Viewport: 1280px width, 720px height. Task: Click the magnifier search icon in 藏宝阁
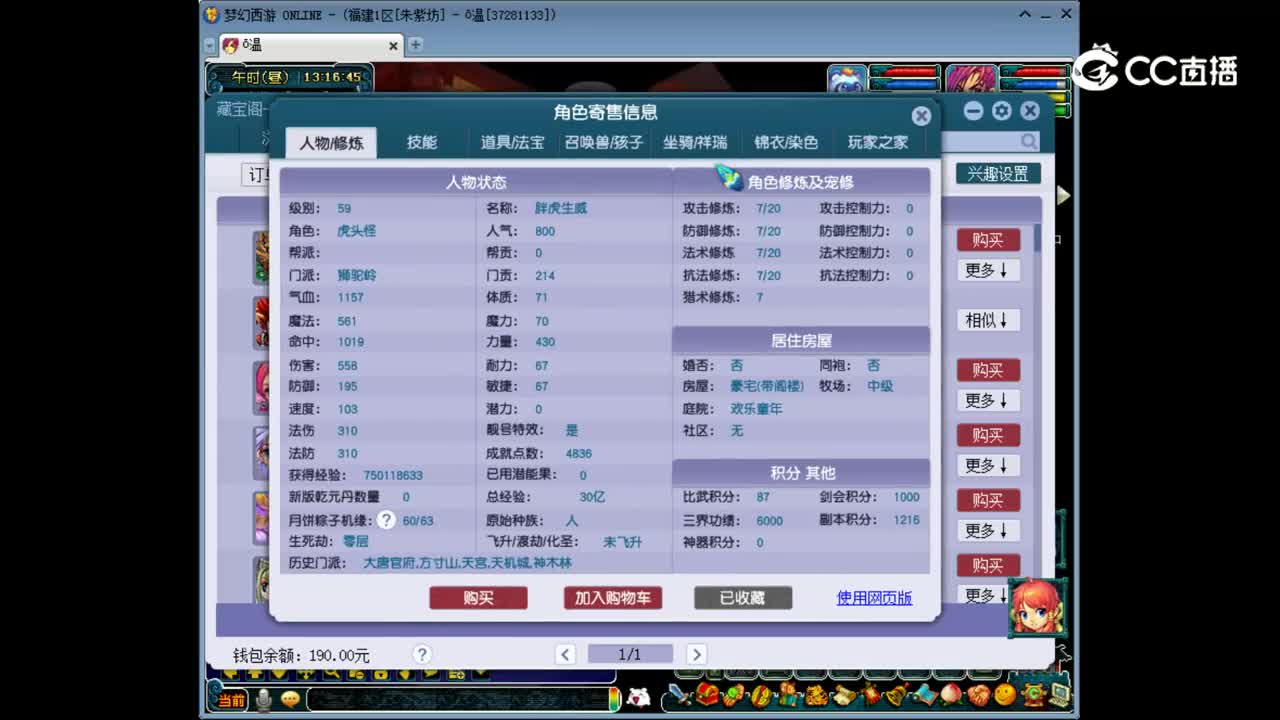click(1029, 142)
